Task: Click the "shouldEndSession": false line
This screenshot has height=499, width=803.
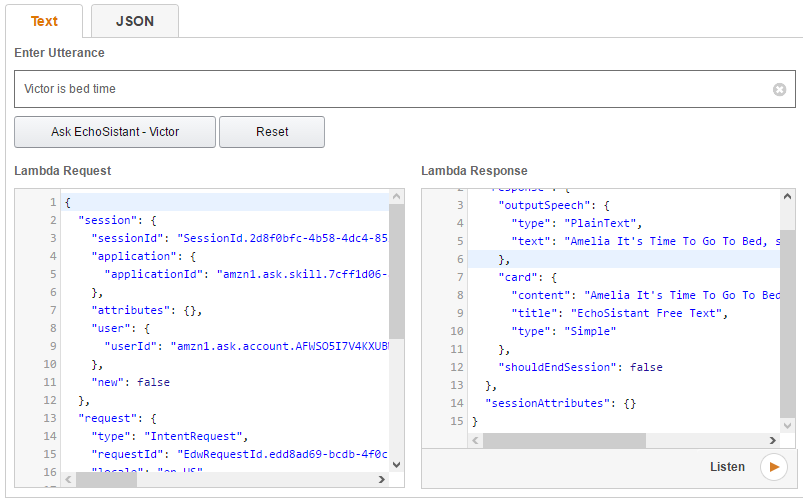Action: point(580,367)
